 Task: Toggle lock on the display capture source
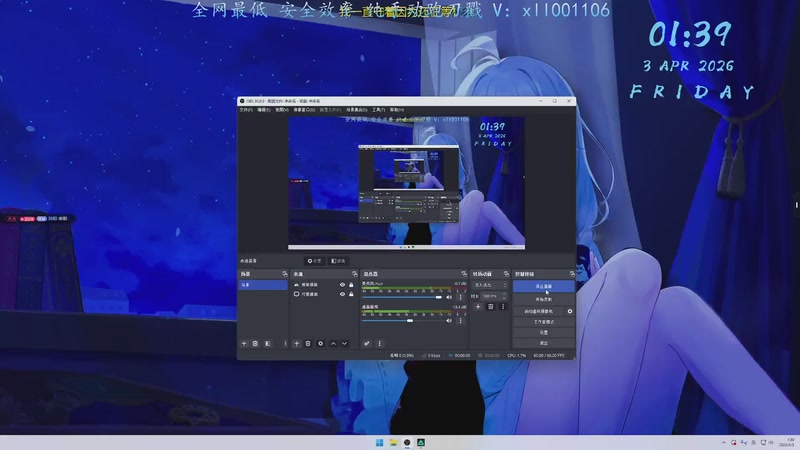pos(351,294)
